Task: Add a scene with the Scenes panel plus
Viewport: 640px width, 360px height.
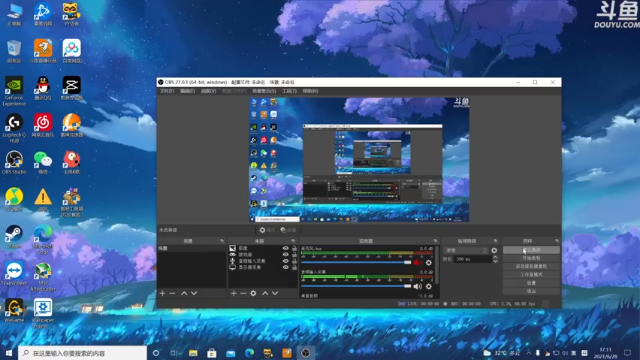Action: click(x=162, y=293)
